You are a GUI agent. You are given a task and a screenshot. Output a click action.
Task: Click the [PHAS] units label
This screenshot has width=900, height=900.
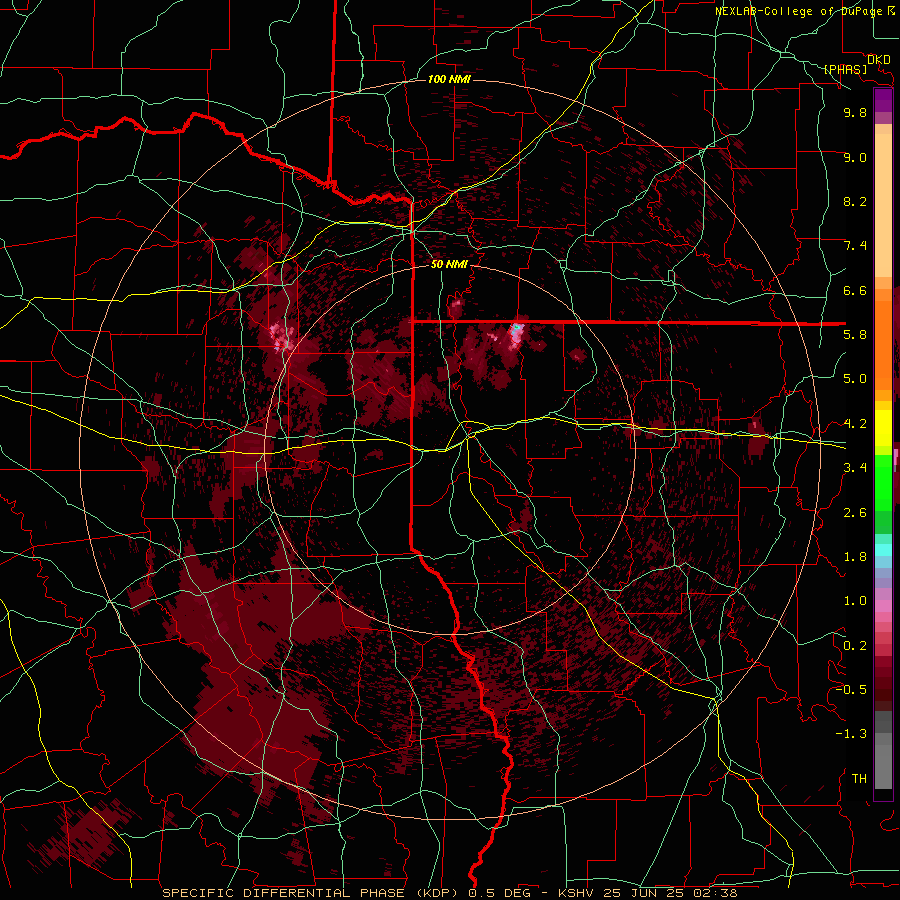click(x=845, y=70)
